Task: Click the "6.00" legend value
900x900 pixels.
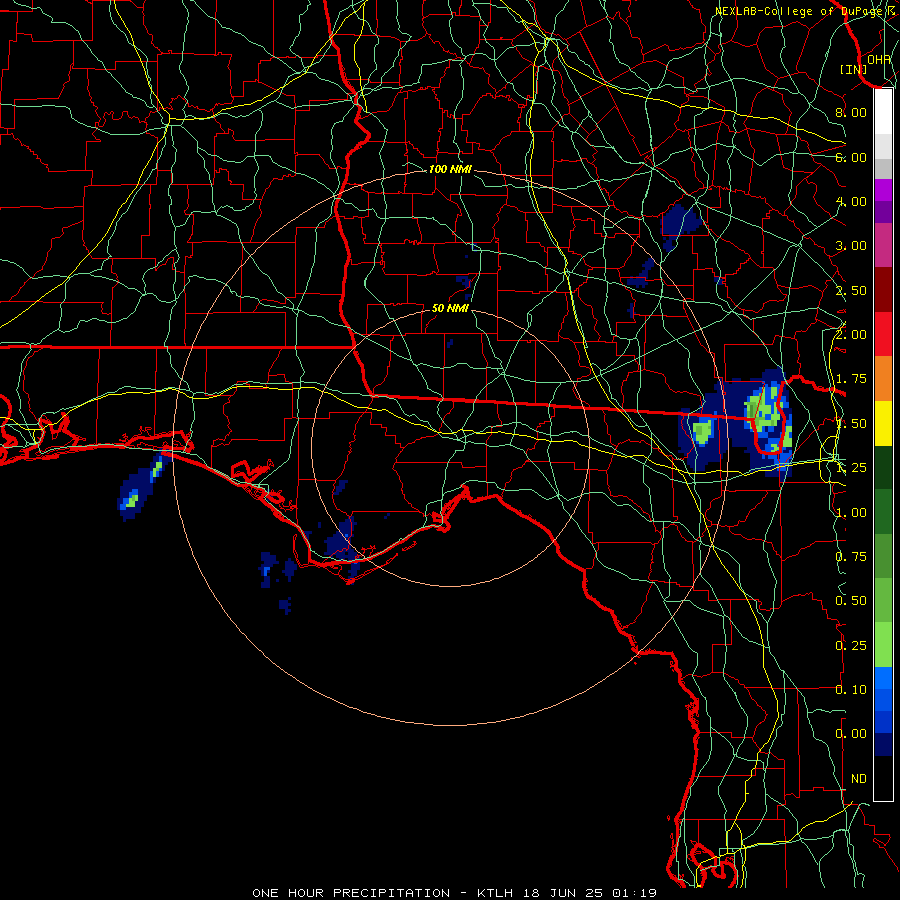Action: tap(851, 157)
